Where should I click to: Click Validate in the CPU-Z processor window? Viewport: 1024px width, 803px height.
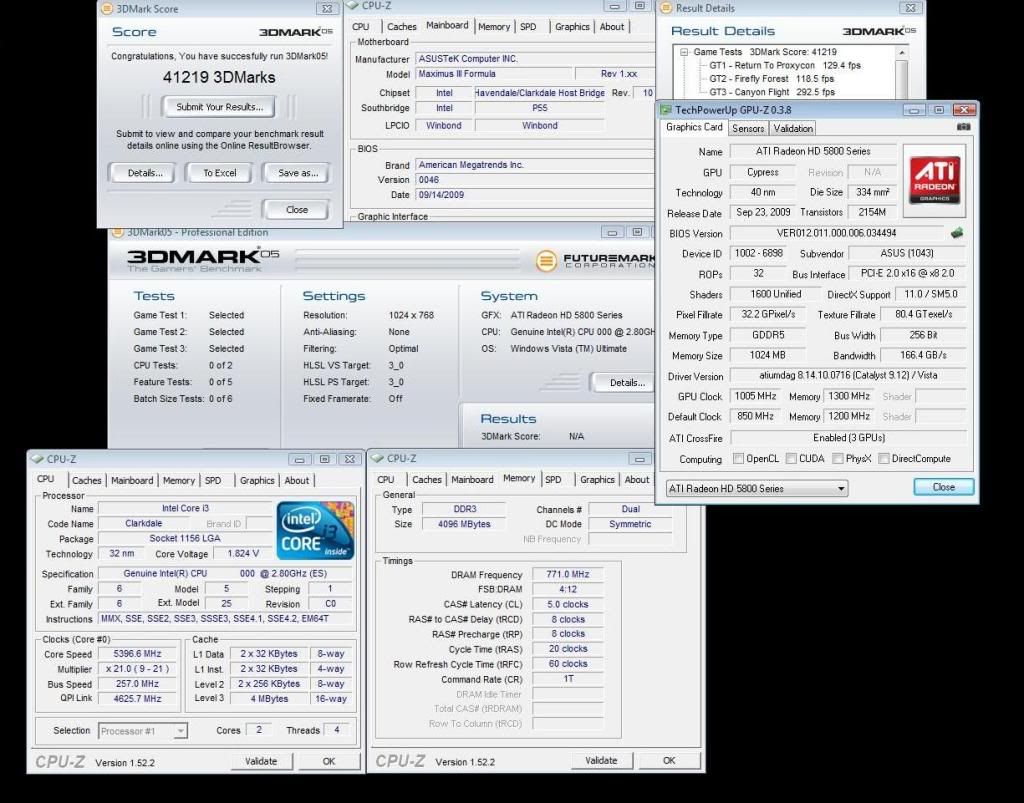click(x=261, y=761)
